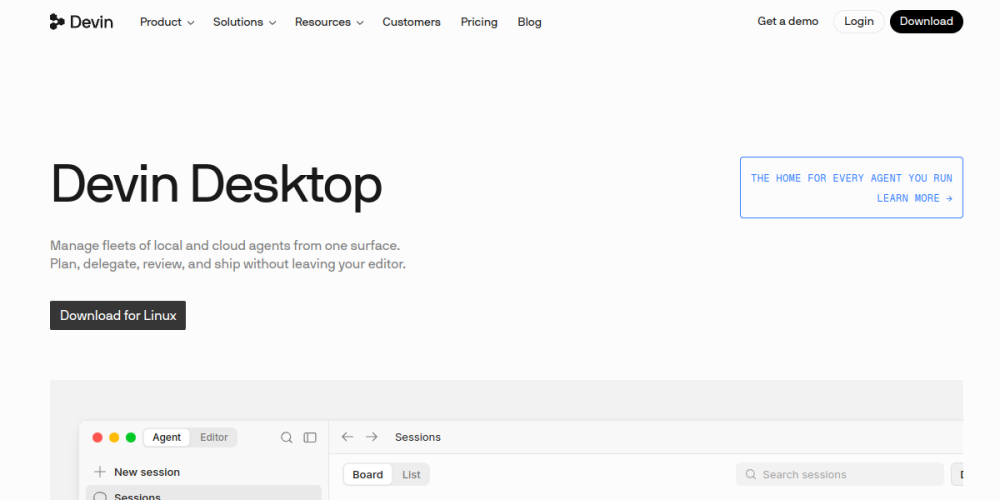Switch to the Agent mode tab
This screenshot has width=1000, height=500.
point(166,438)
